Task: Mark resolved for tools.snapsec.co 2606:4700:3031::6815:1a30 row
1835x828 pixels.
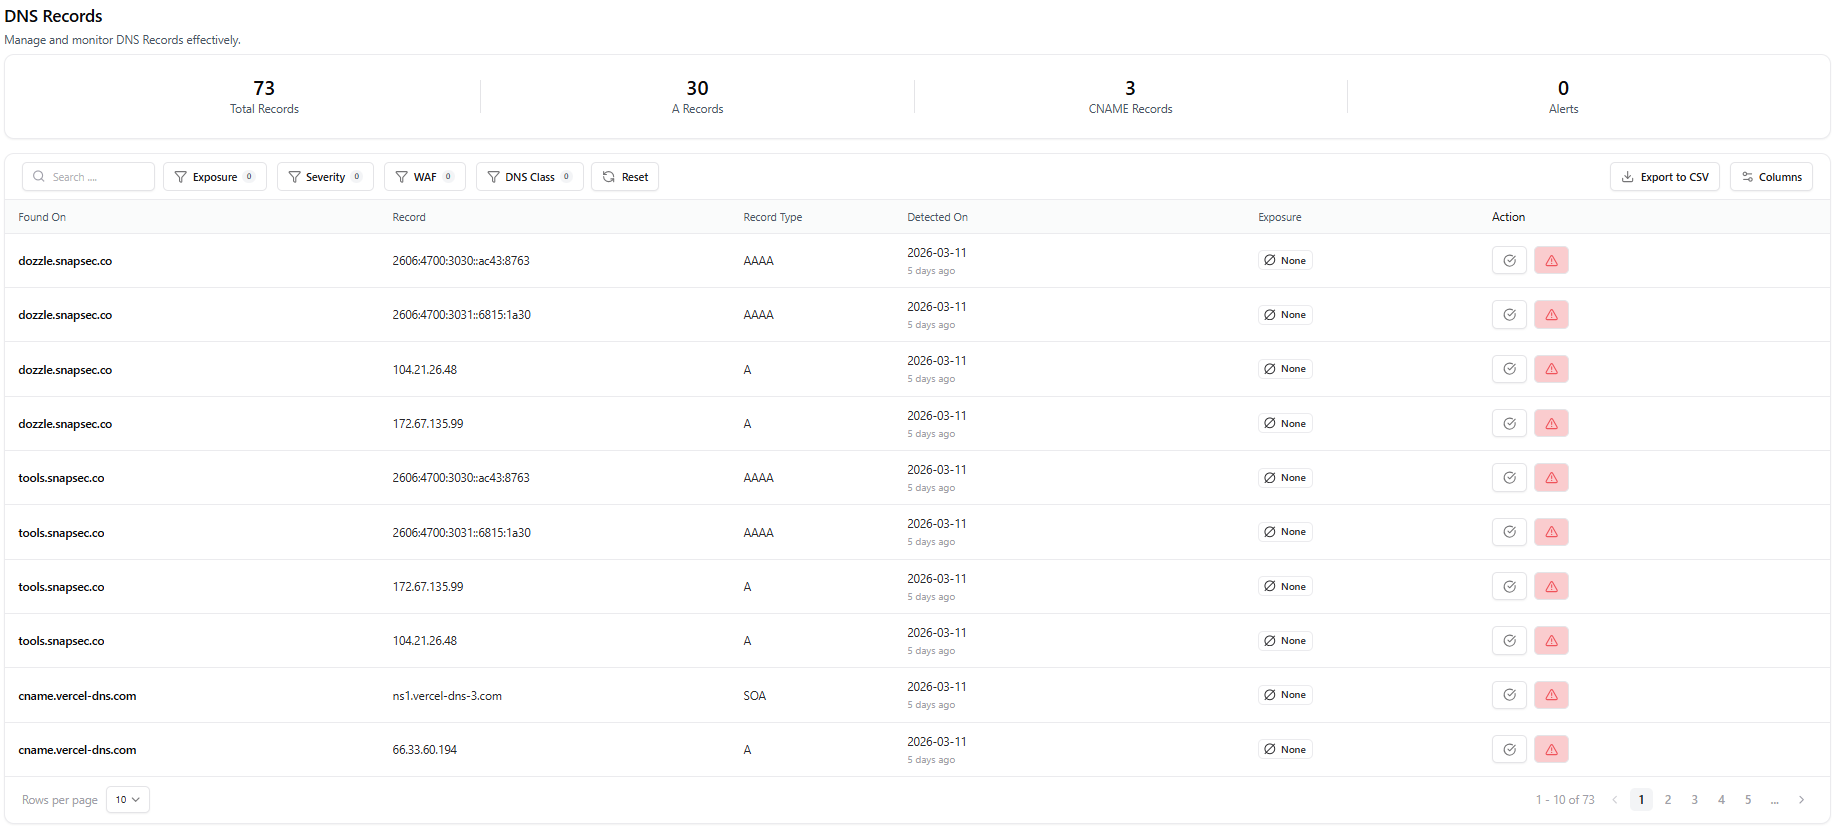Action: point(1509,532)
